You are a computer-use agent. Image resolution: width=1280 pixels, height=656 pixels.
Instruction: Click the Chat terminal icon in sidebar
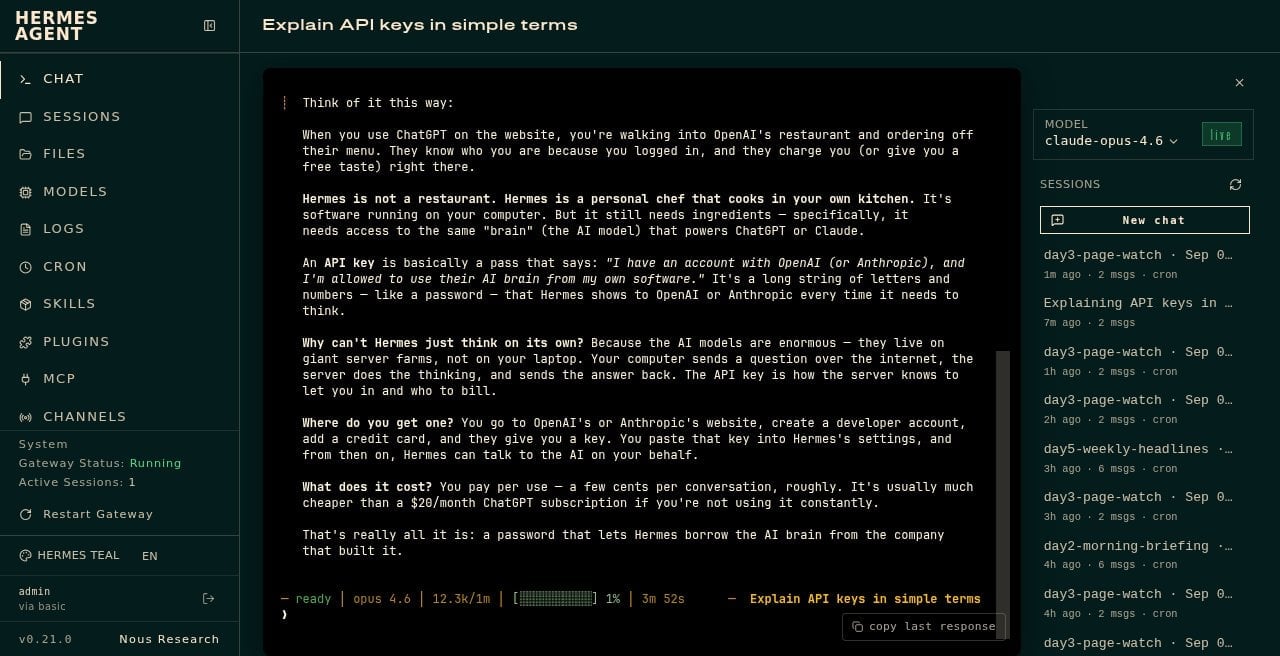[x=26, y=79]
